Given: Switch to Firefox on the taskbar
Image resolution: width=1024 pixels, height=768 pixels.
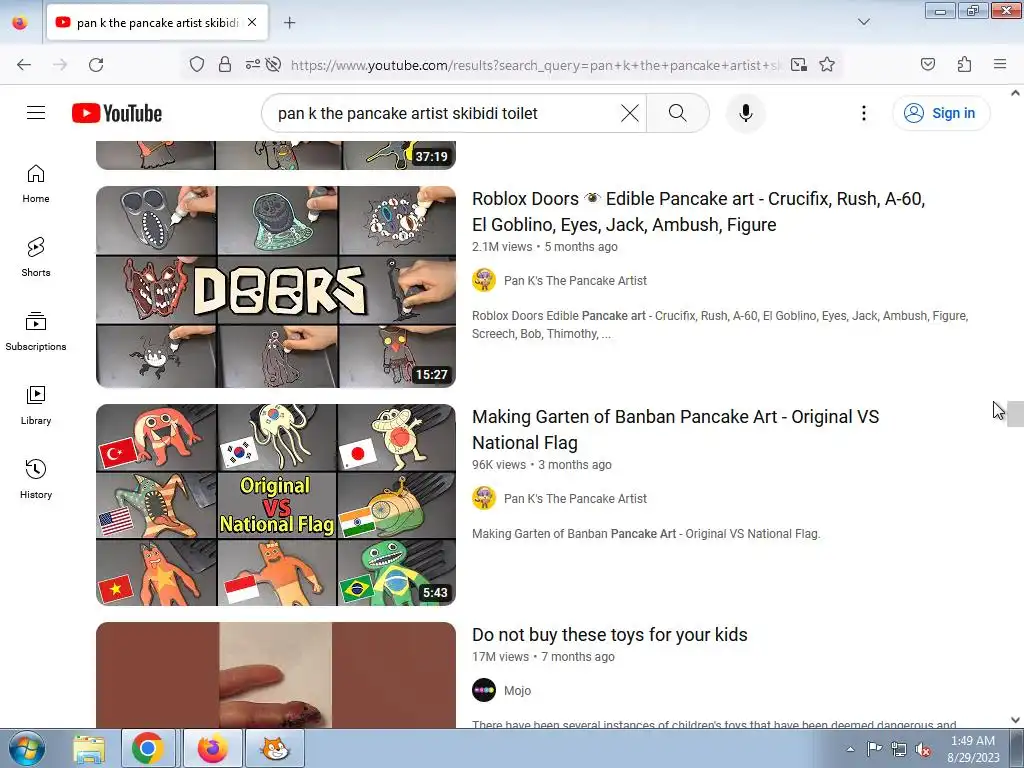Looking at the screenshot, I should [x=212, y=749].
